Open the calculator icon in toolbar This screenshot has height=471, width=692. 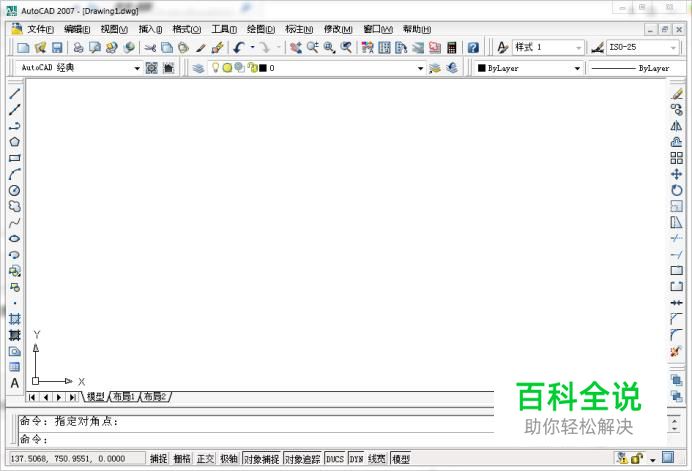[451, 47]
